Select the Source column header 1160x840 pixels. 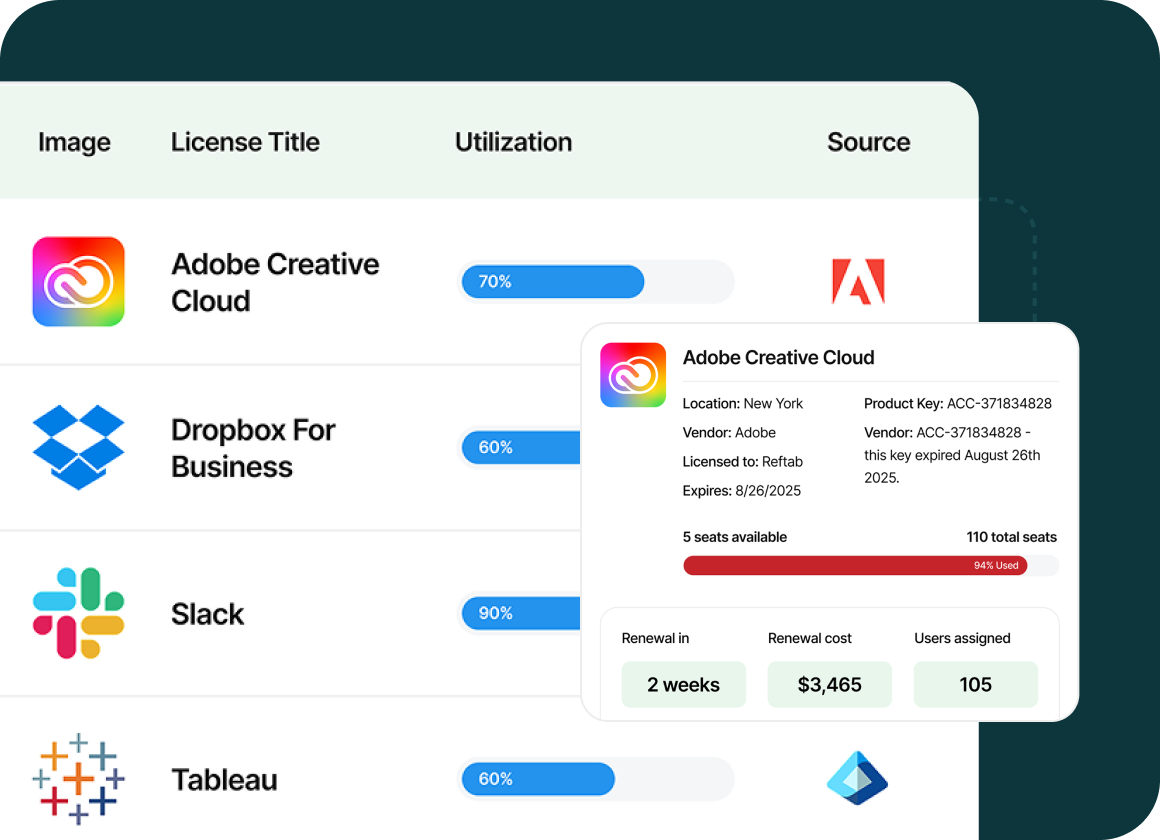click(x=868, y=142)
